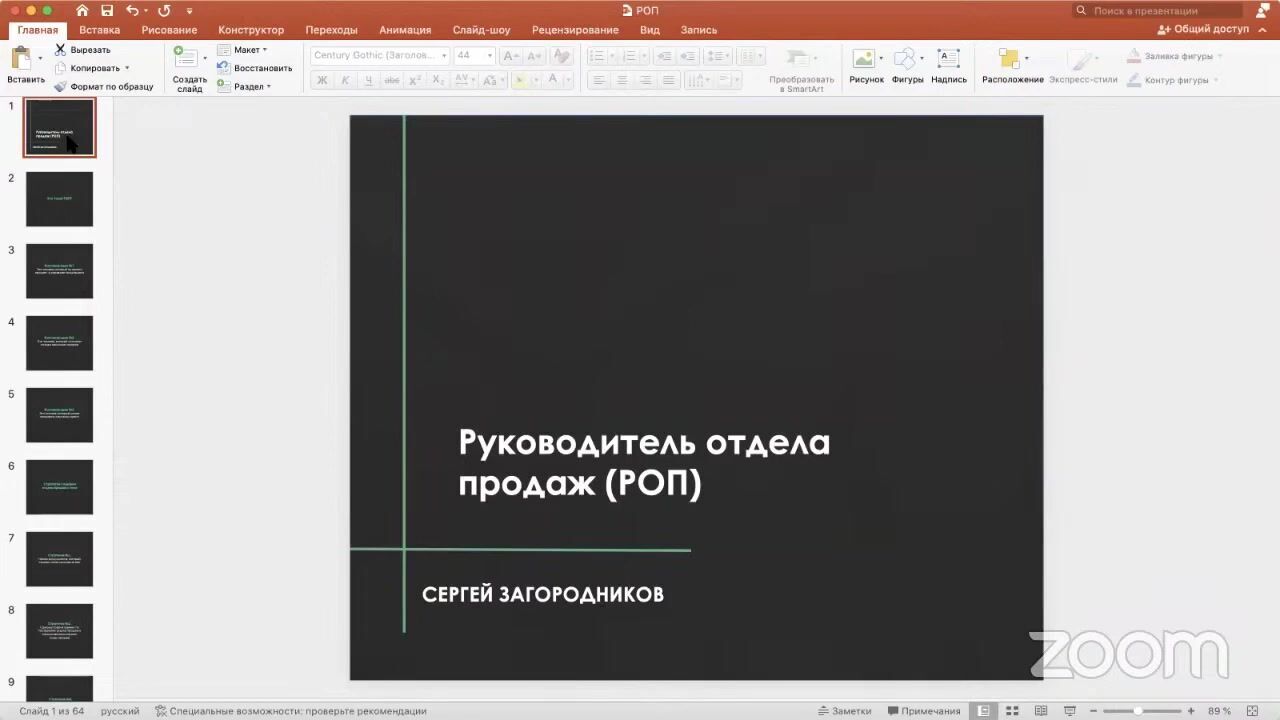Cut selection with Вырезать

pyautogui.click(x=82, y=49)
